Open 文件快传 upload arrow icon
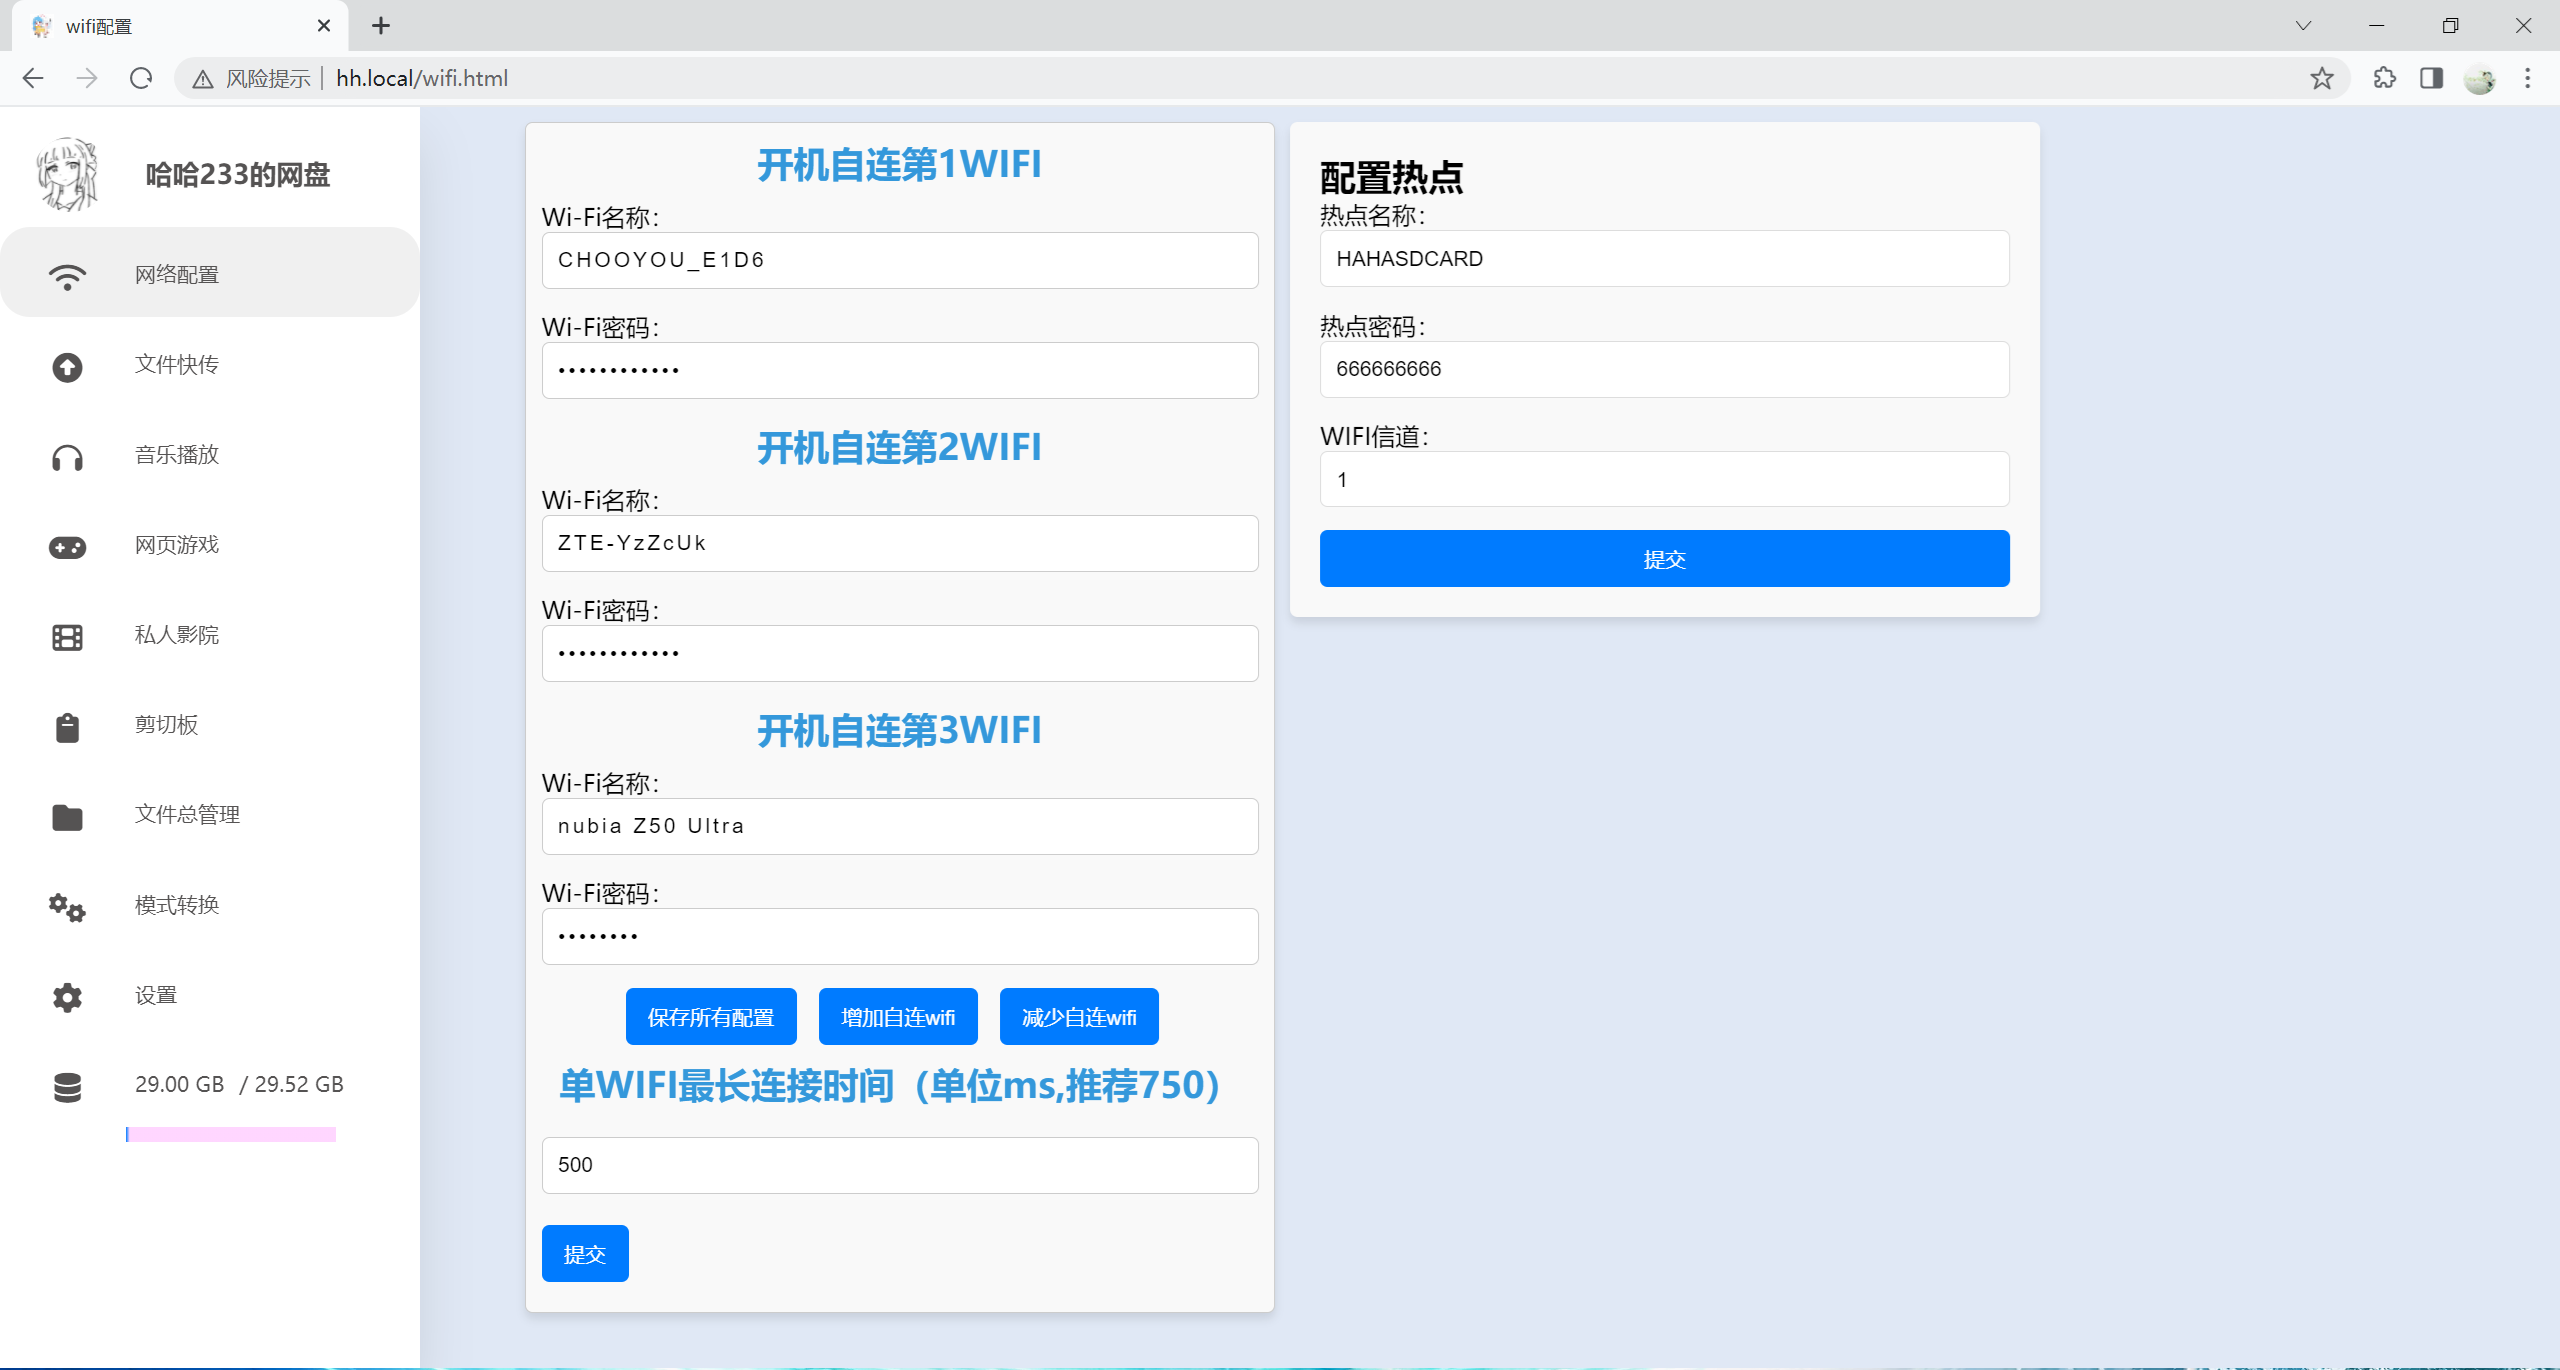This screenshot has width=2560, height=1370. point(67,367)
